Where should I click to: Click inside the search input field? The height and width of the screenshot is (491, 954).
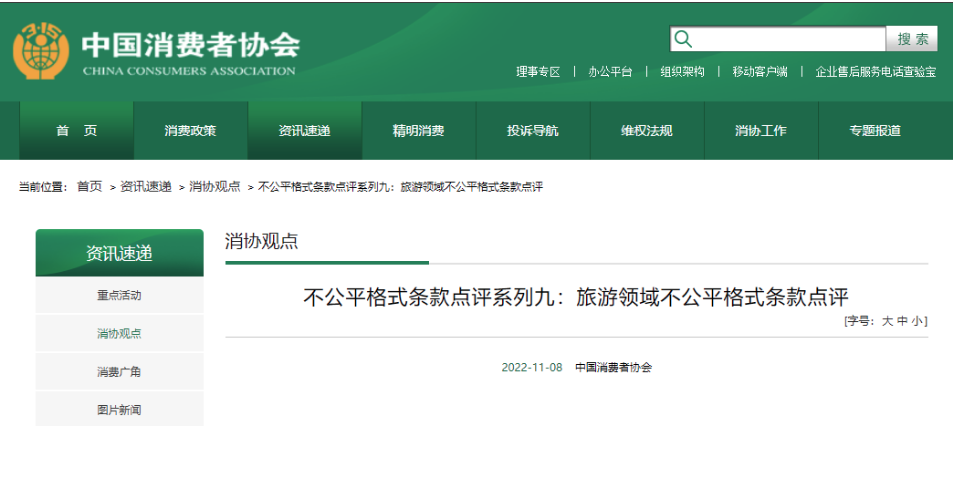(x=790, y=39)
